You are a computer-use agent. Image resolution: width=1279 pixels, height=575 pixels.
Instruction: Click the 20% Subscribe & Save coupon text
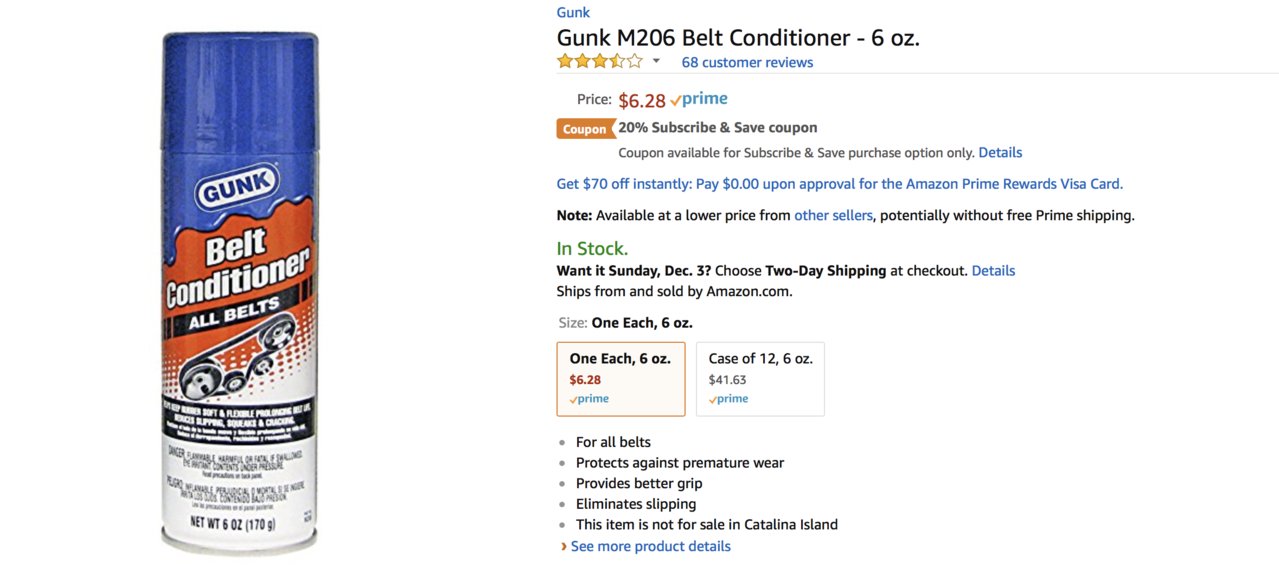pyautogui.click(x=718, y=128)
